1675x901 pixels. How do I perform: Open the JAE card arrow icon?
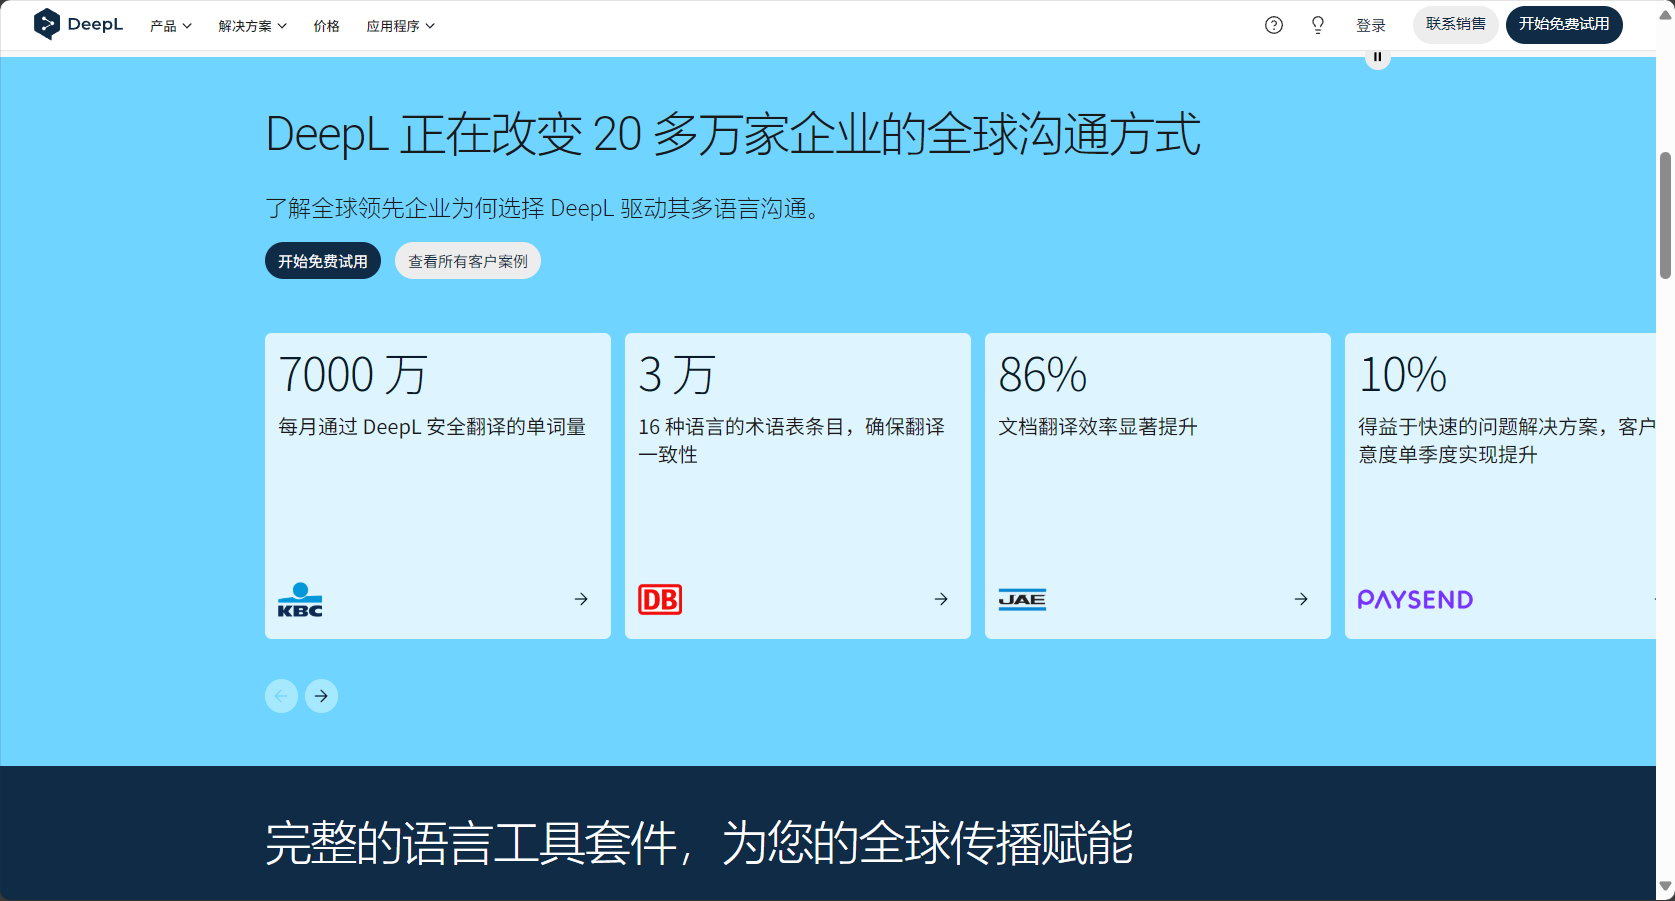pos(1301,599)
